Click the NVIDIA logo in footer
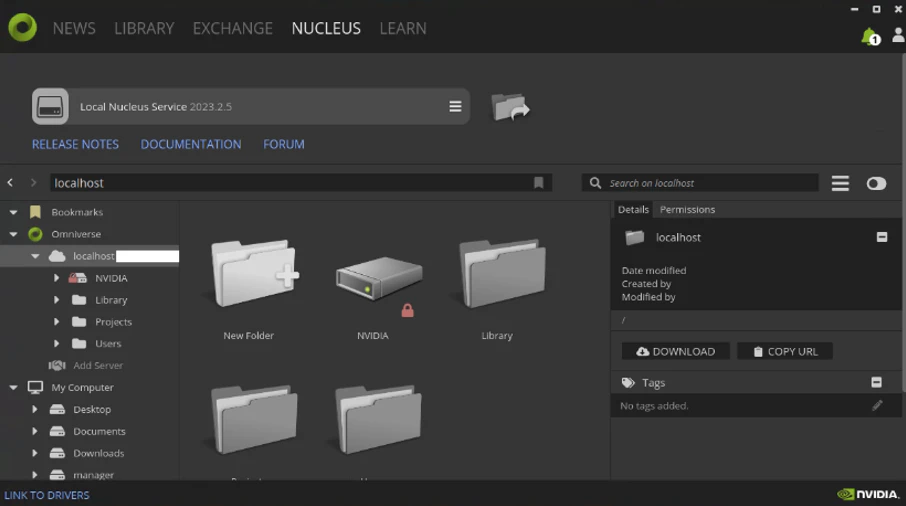906x506 pixels. coord(868,494)
